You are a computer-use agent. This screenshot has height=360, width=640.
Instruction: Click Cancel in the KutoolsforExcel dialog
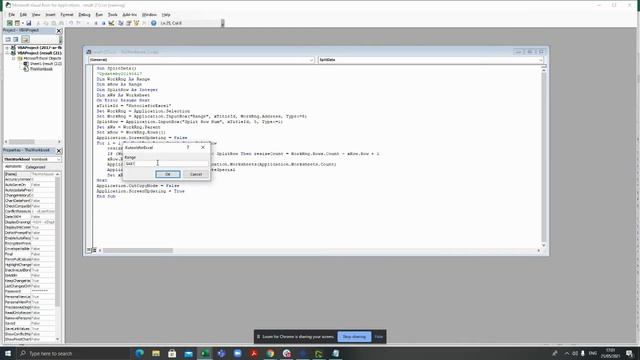pos(196,174)
